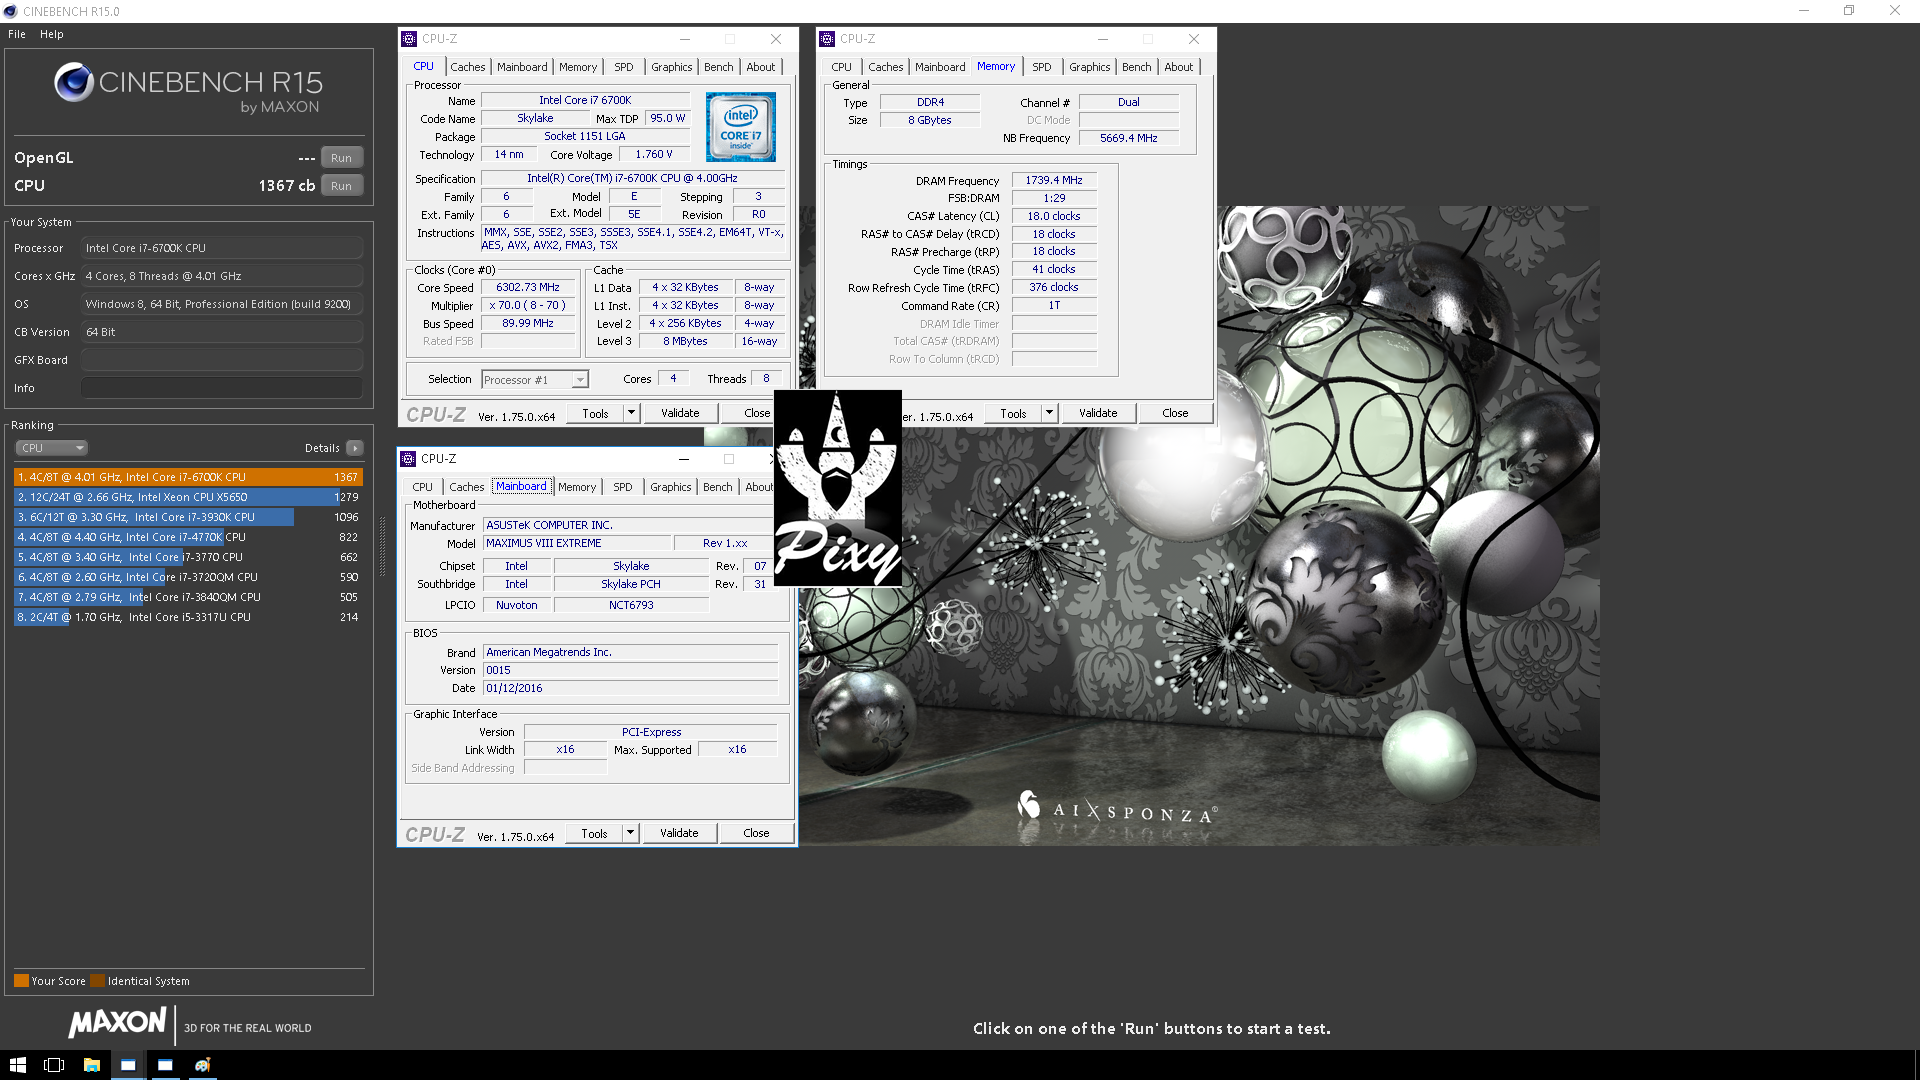Open Task View on the taskbar
This screenshot has width=1920, height=1080.
(54, 1065)
